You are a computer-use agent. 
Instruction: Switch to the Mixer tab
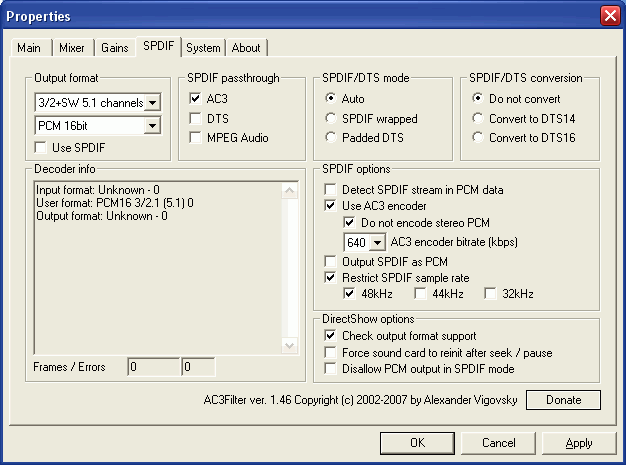coord(71,47)
